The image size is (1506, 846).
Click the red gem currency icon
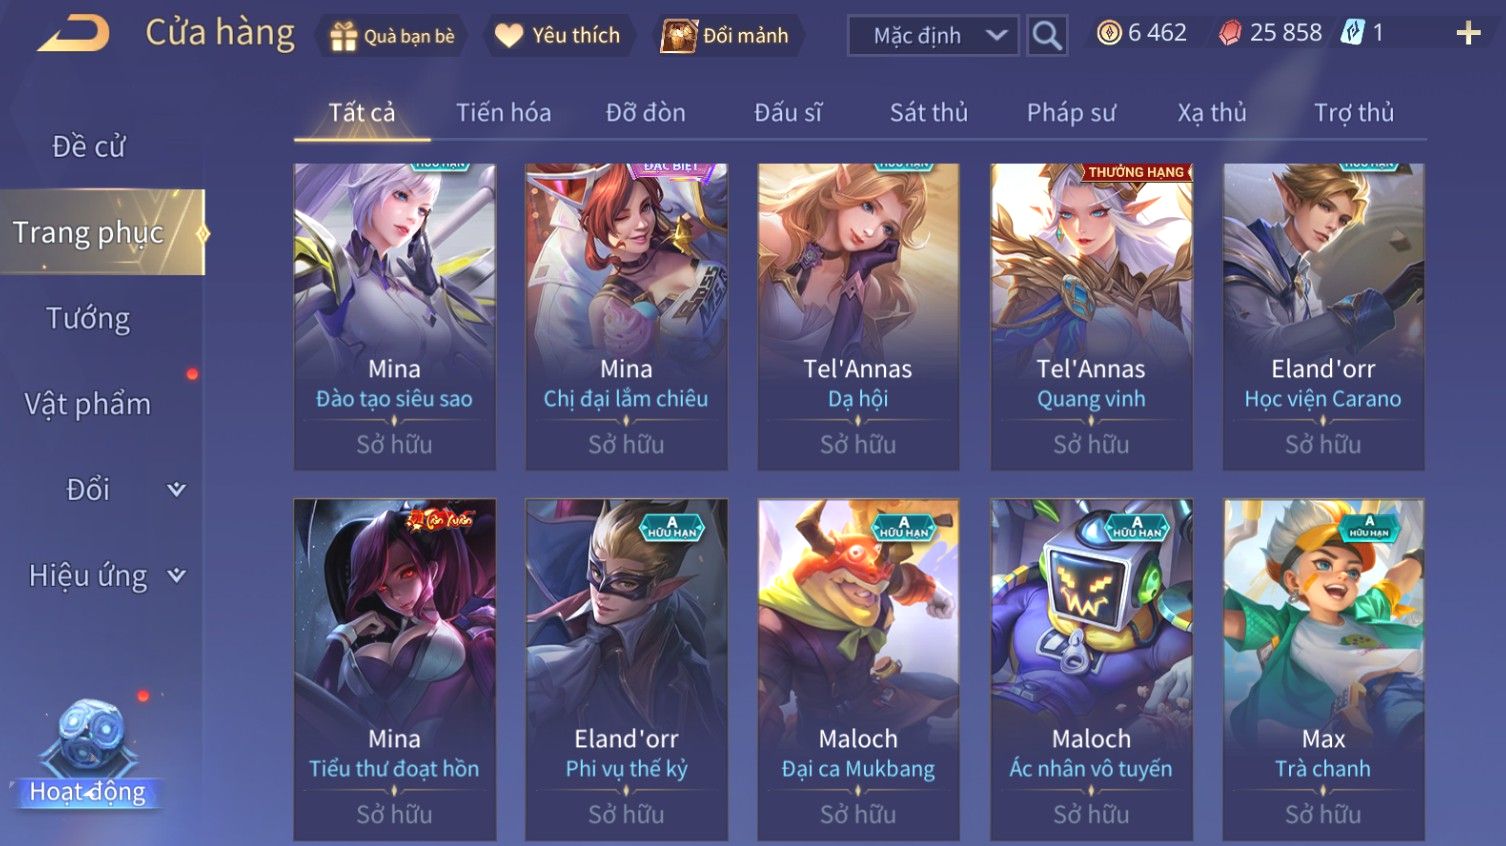[1230, 33]
